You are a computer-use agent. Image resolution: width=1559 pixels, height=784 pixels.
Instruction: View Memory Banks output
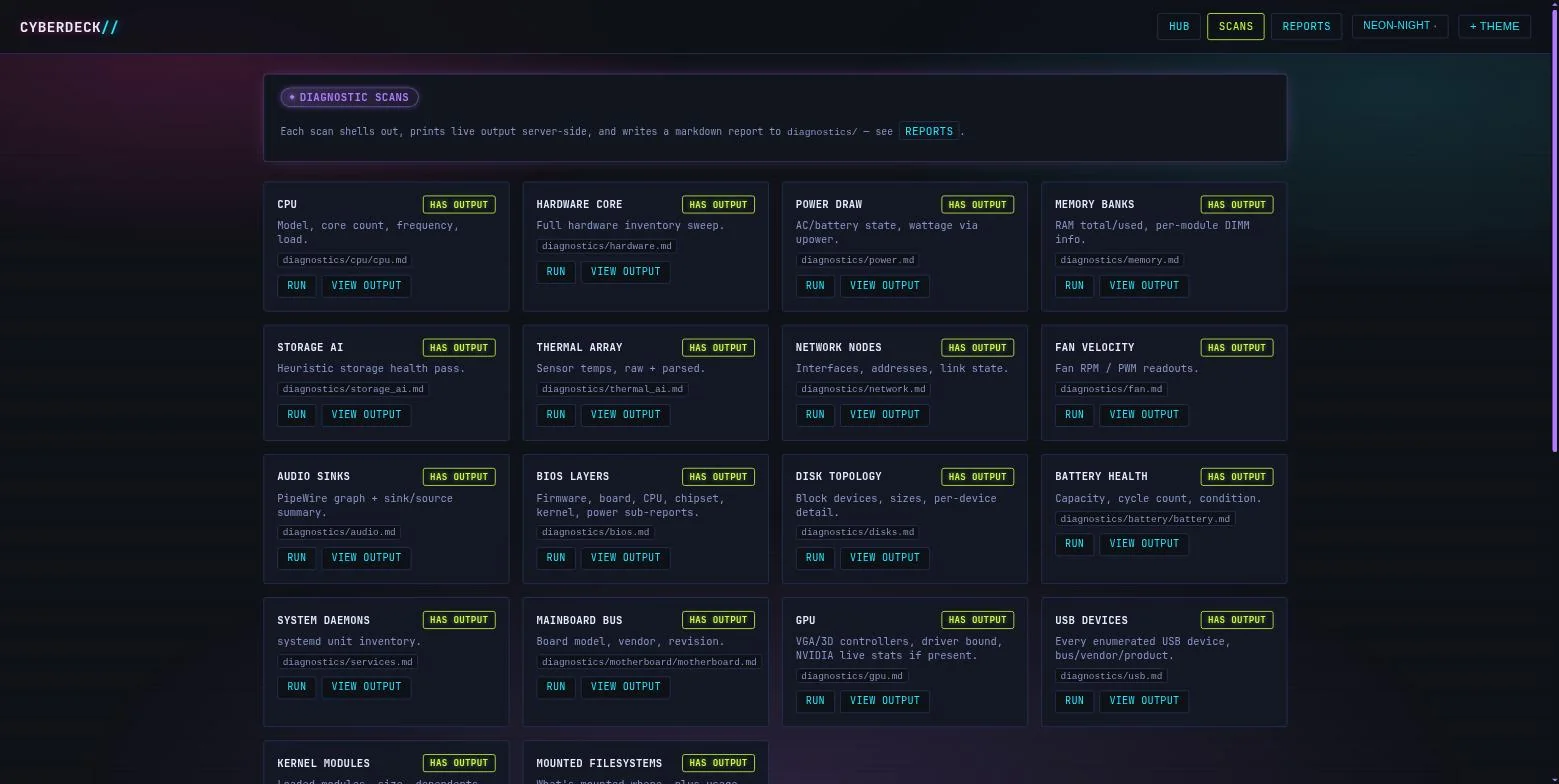[1144, 285]
